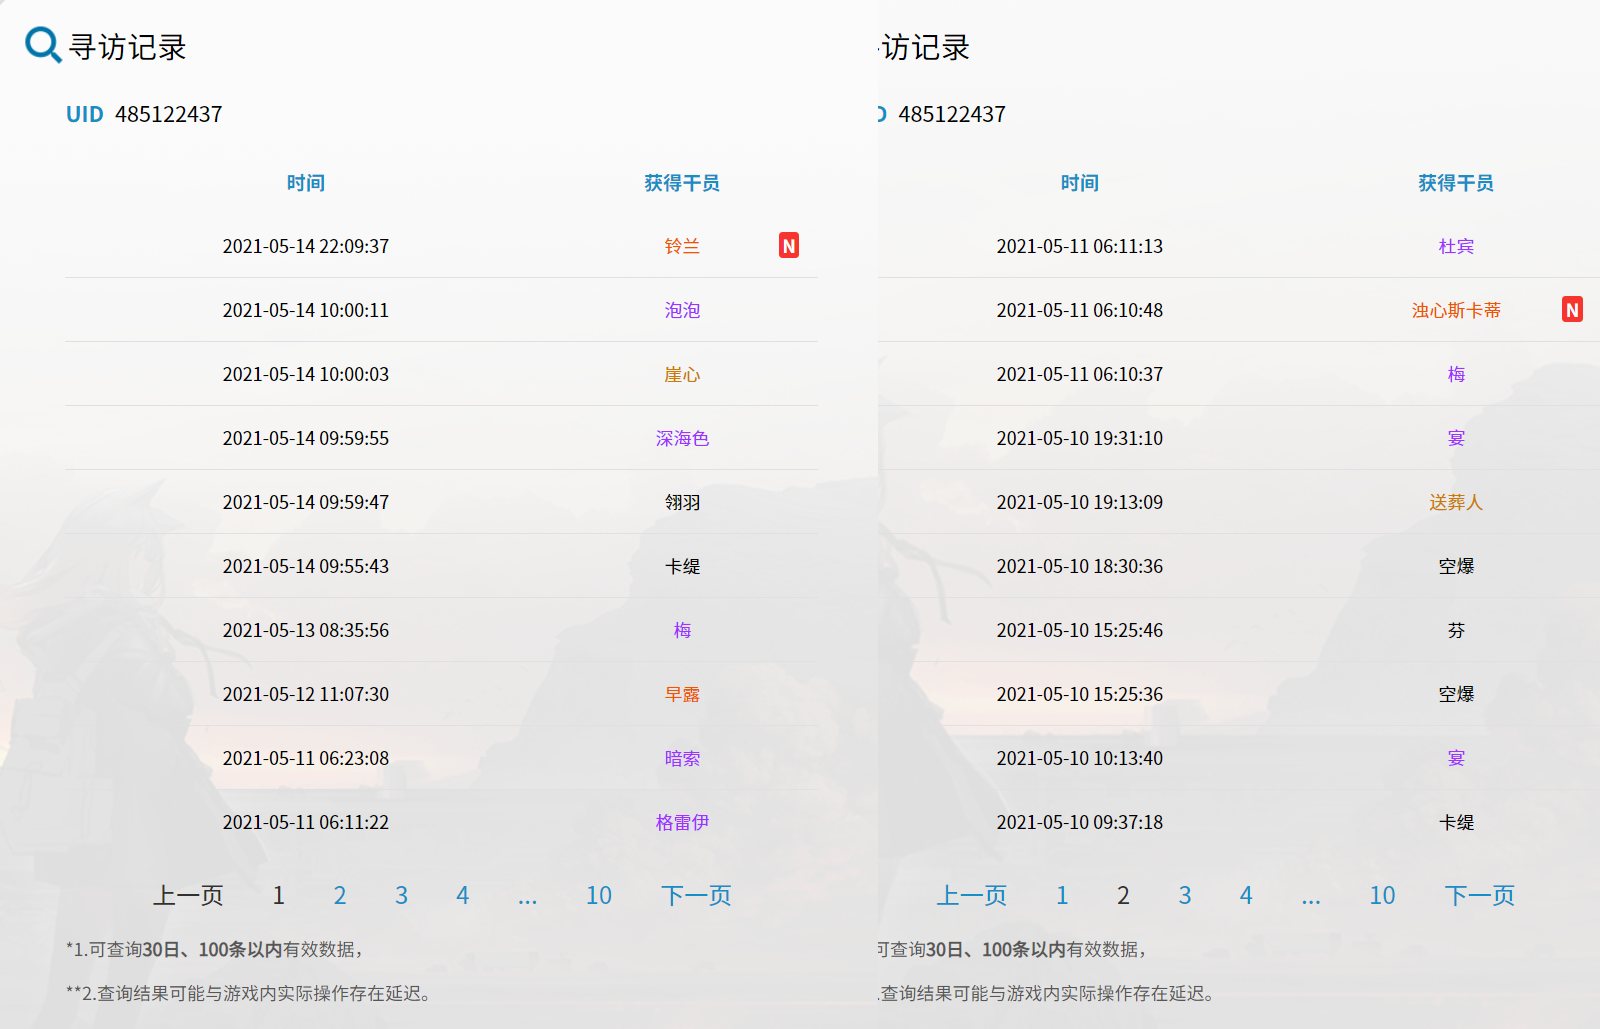Go to 下一页 in the left panel

pyautogui.click(x=696, y=895)
